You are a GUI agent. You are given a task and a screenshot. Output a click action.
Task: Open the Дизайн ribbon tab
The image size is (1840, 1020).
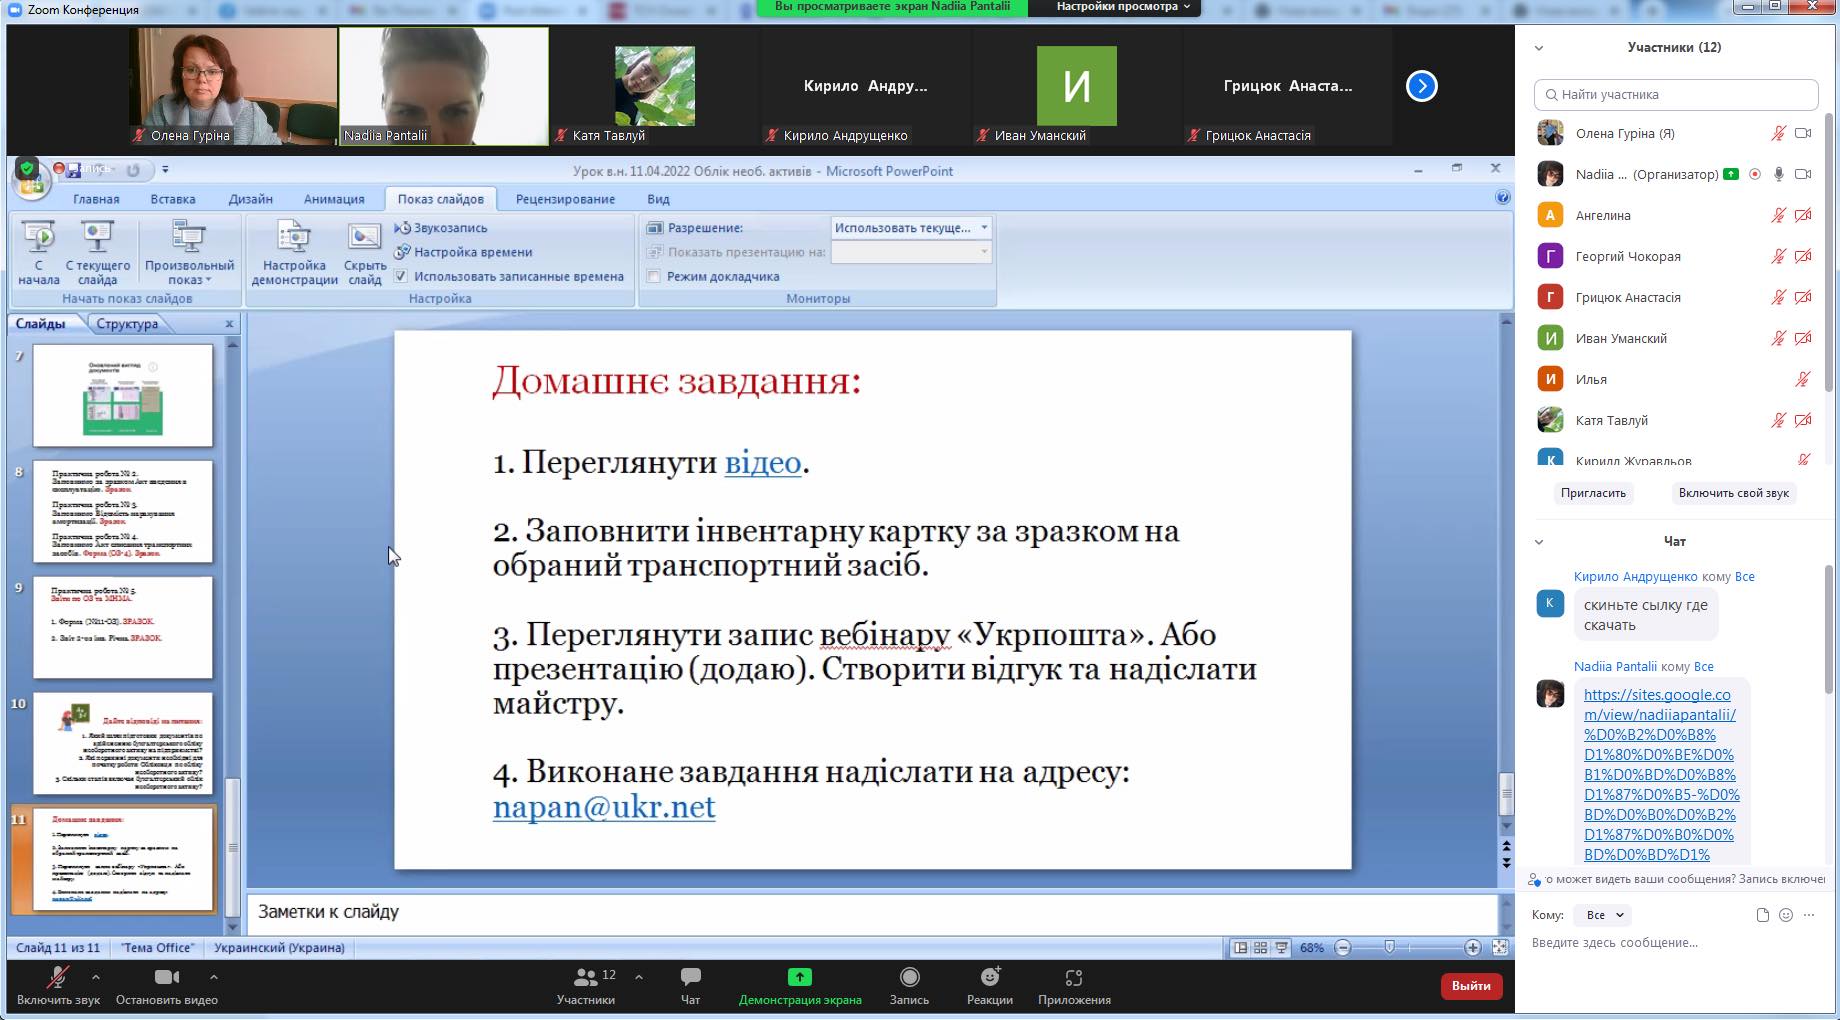pyautogui.click(x=250, y=199)
